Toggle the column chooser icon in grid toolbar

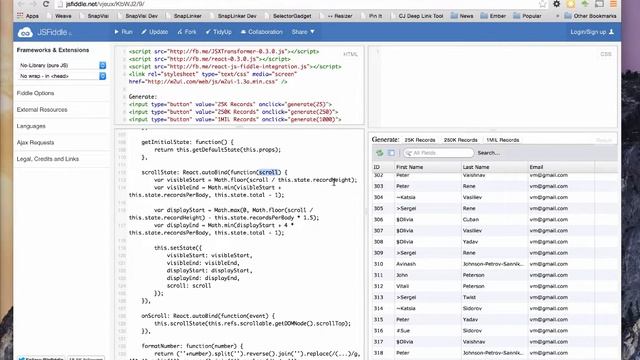tap(391, 153)
